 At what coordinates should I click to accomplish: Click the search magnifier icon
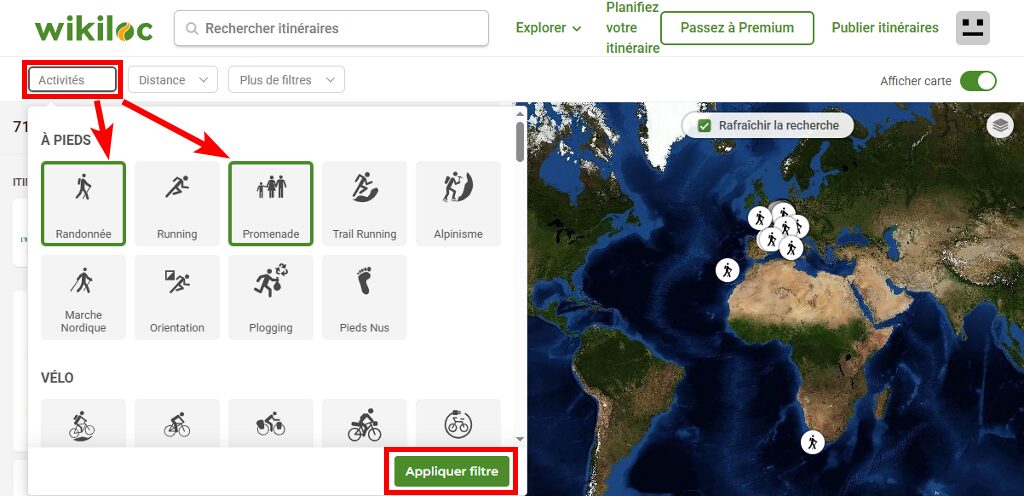coord(192,29)
